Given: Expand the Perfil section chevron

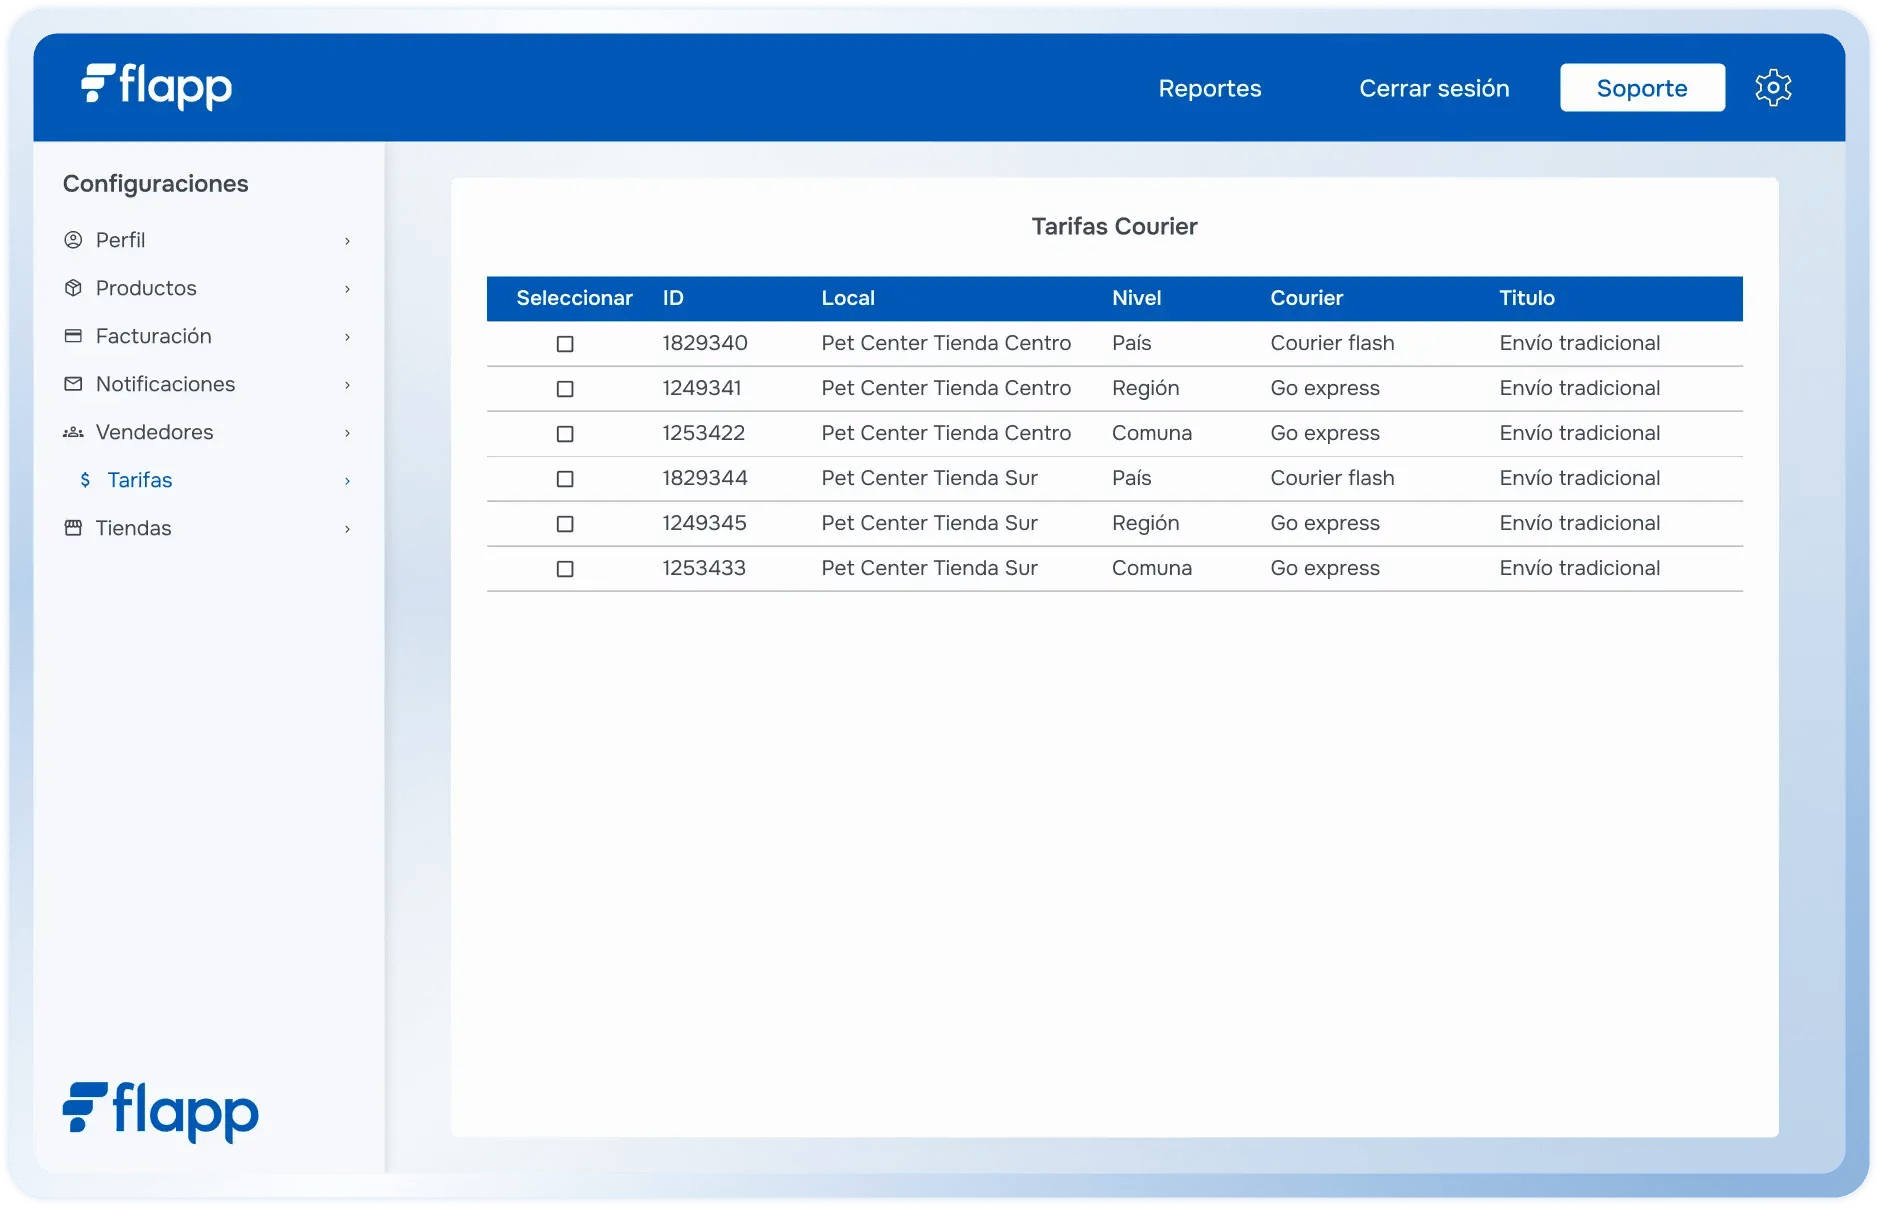Looking at the screenshot, I should point(347,241).
